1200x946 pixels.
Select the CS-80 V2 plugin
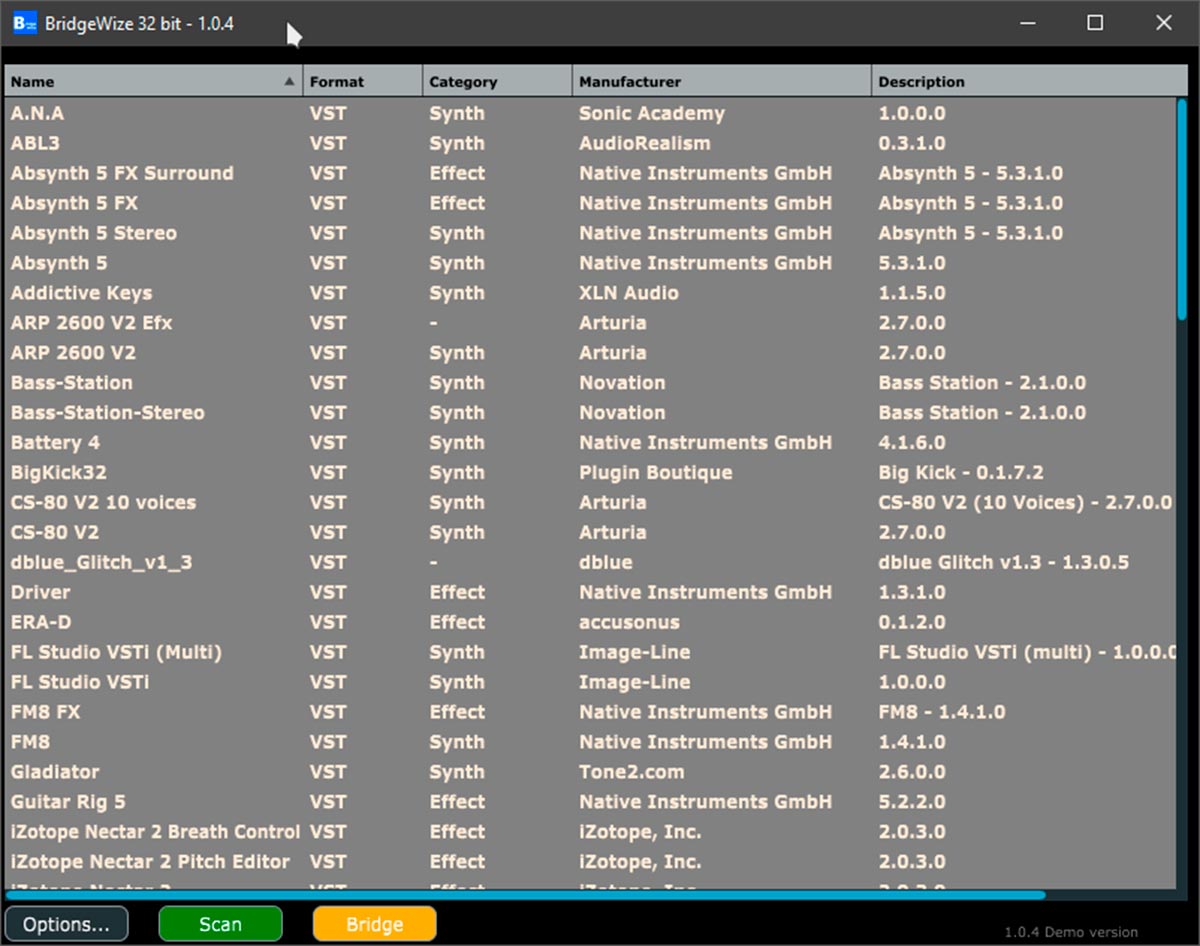[x=55, y=533]
